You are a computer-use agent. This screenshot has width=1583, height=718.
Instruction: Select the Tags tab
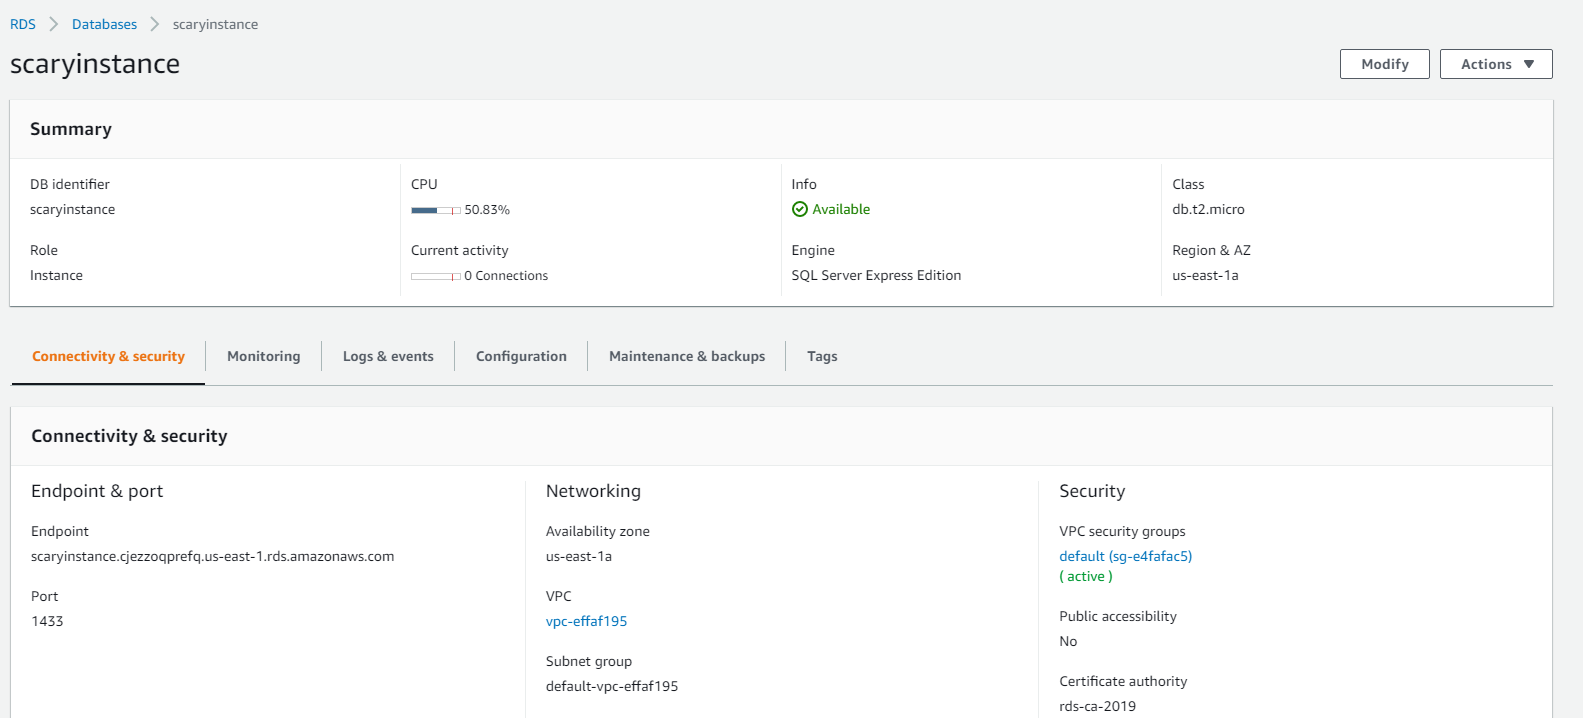[822, 357]
